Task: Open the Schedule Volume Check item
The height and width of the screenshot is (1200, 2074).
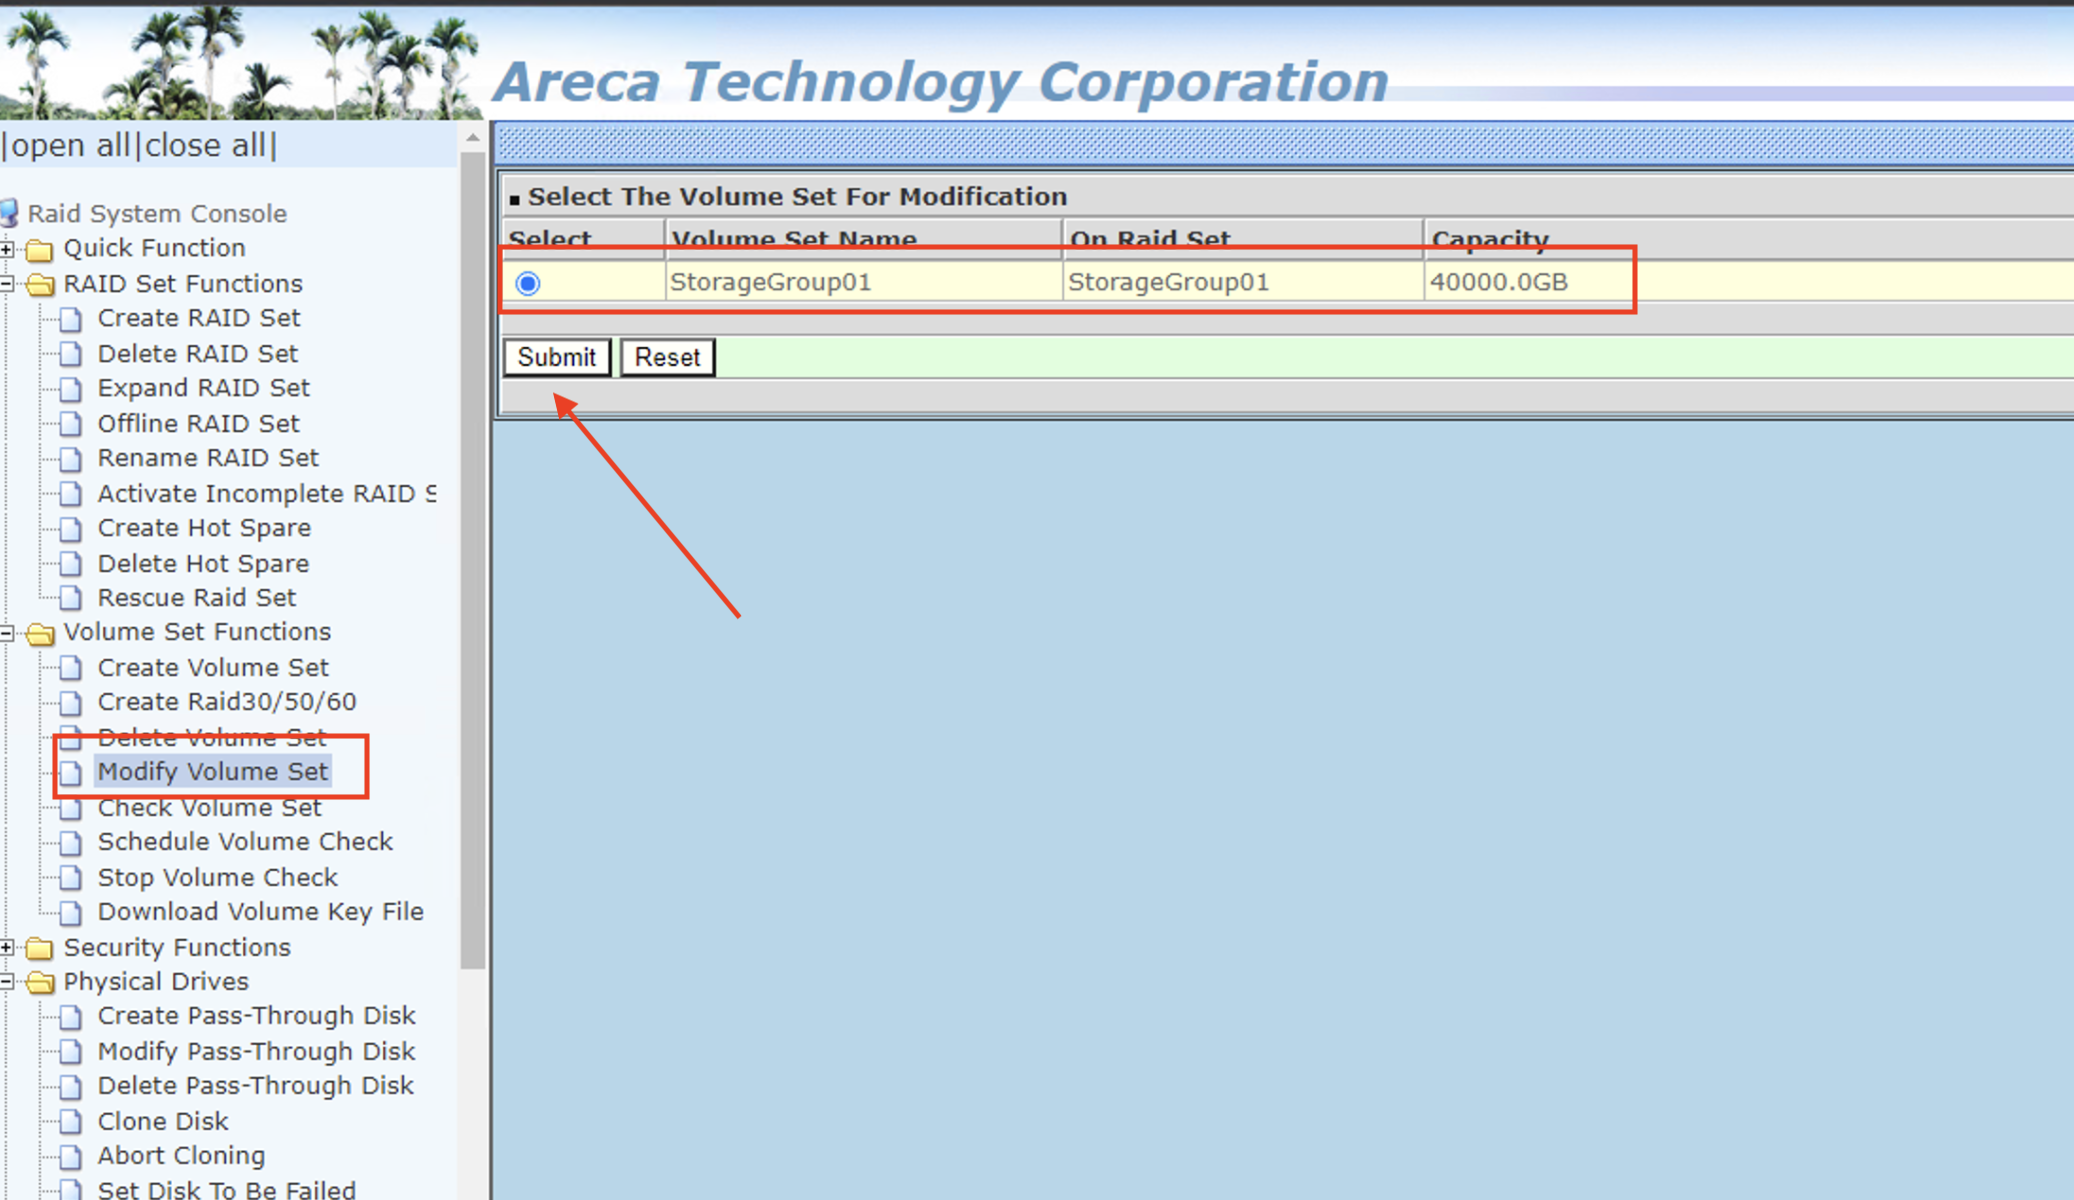Action: (x=246, y=842)
